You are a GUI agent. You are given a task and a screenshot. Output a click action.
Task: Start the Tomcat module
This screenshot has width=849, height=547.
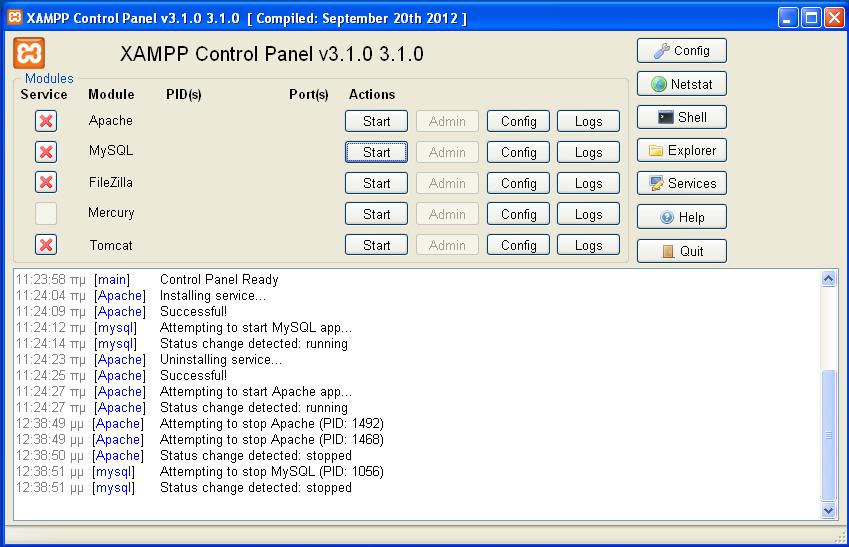(x=376, y=245)
